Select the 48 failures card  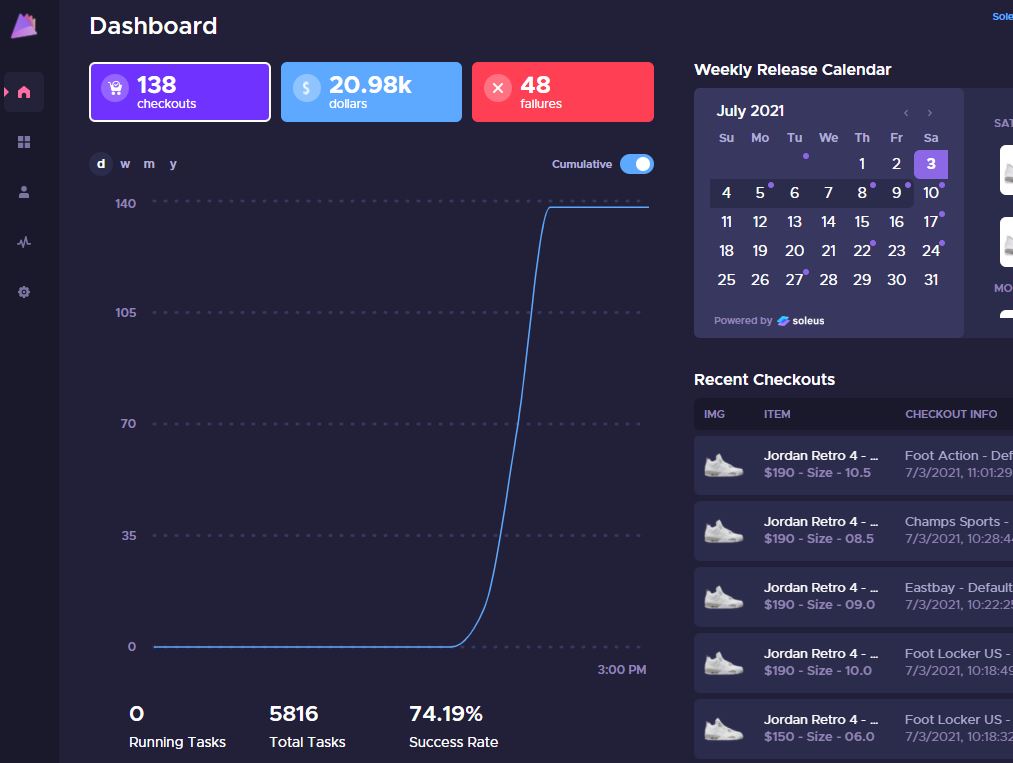pyautogui.click(x=563, y=92)
